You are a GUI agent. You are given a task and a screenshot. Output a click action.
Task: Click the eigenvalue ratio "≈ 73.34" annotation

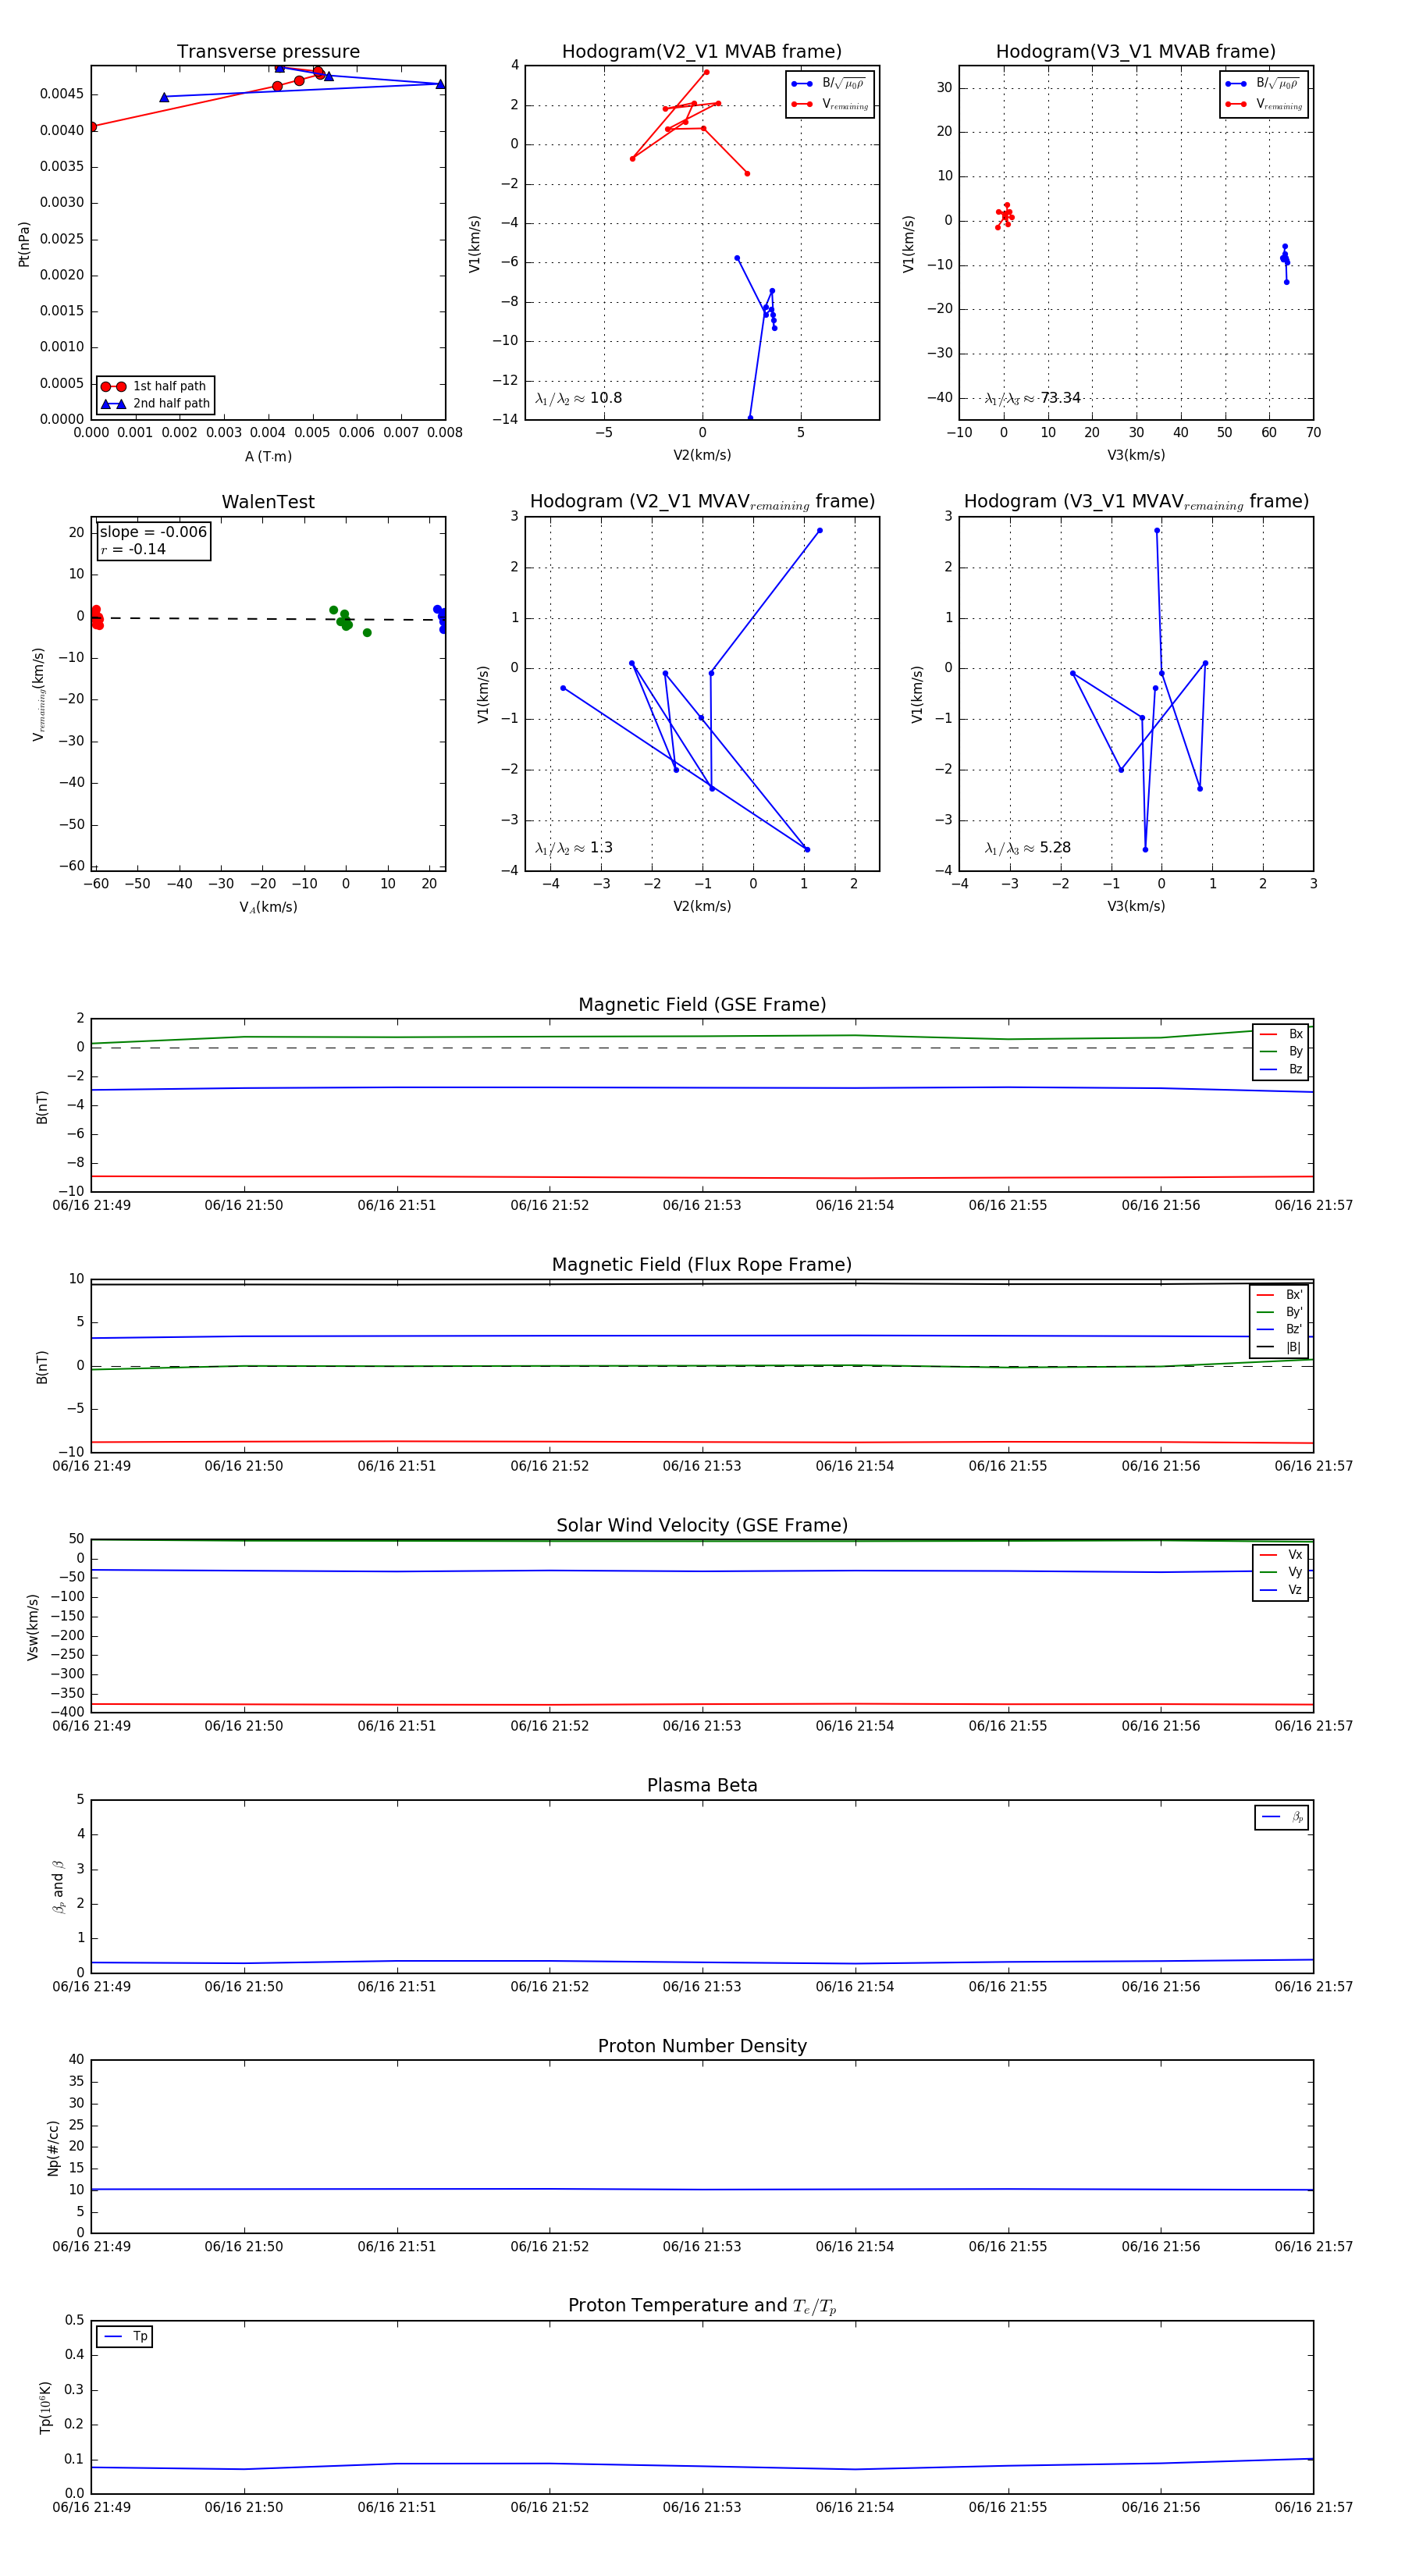tap(1033, 398)
